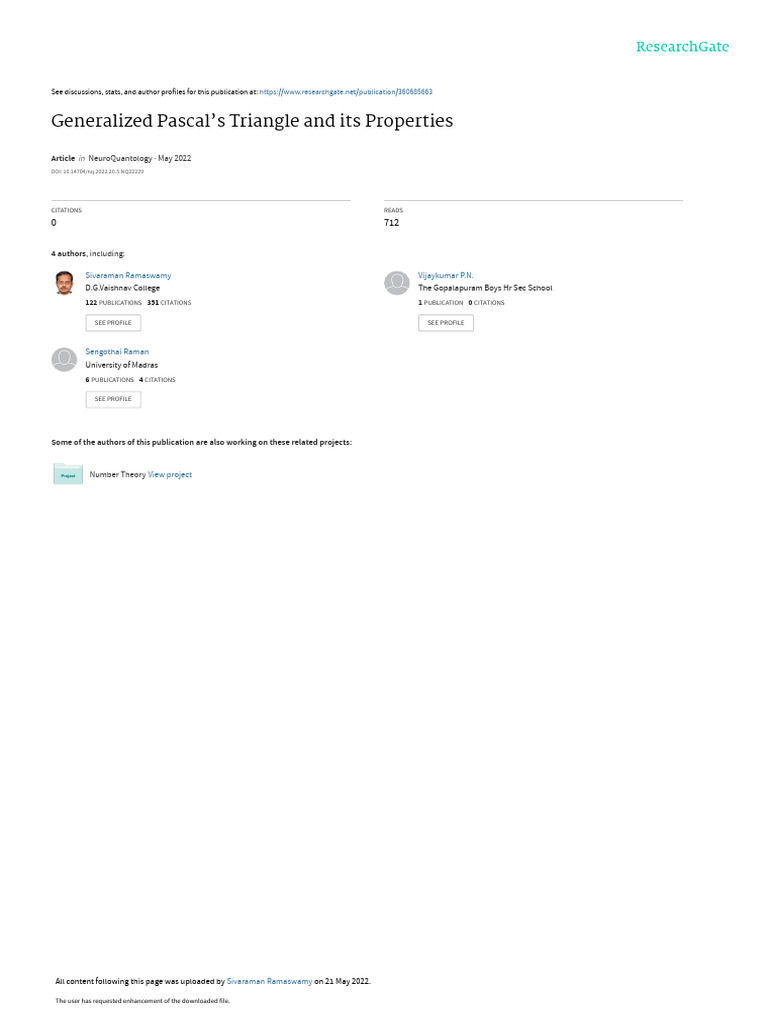Open Sivaraman Ramaswamy author name link under authors
Image resolution: width=768 pixels, height=1024 pixels.
128,275
